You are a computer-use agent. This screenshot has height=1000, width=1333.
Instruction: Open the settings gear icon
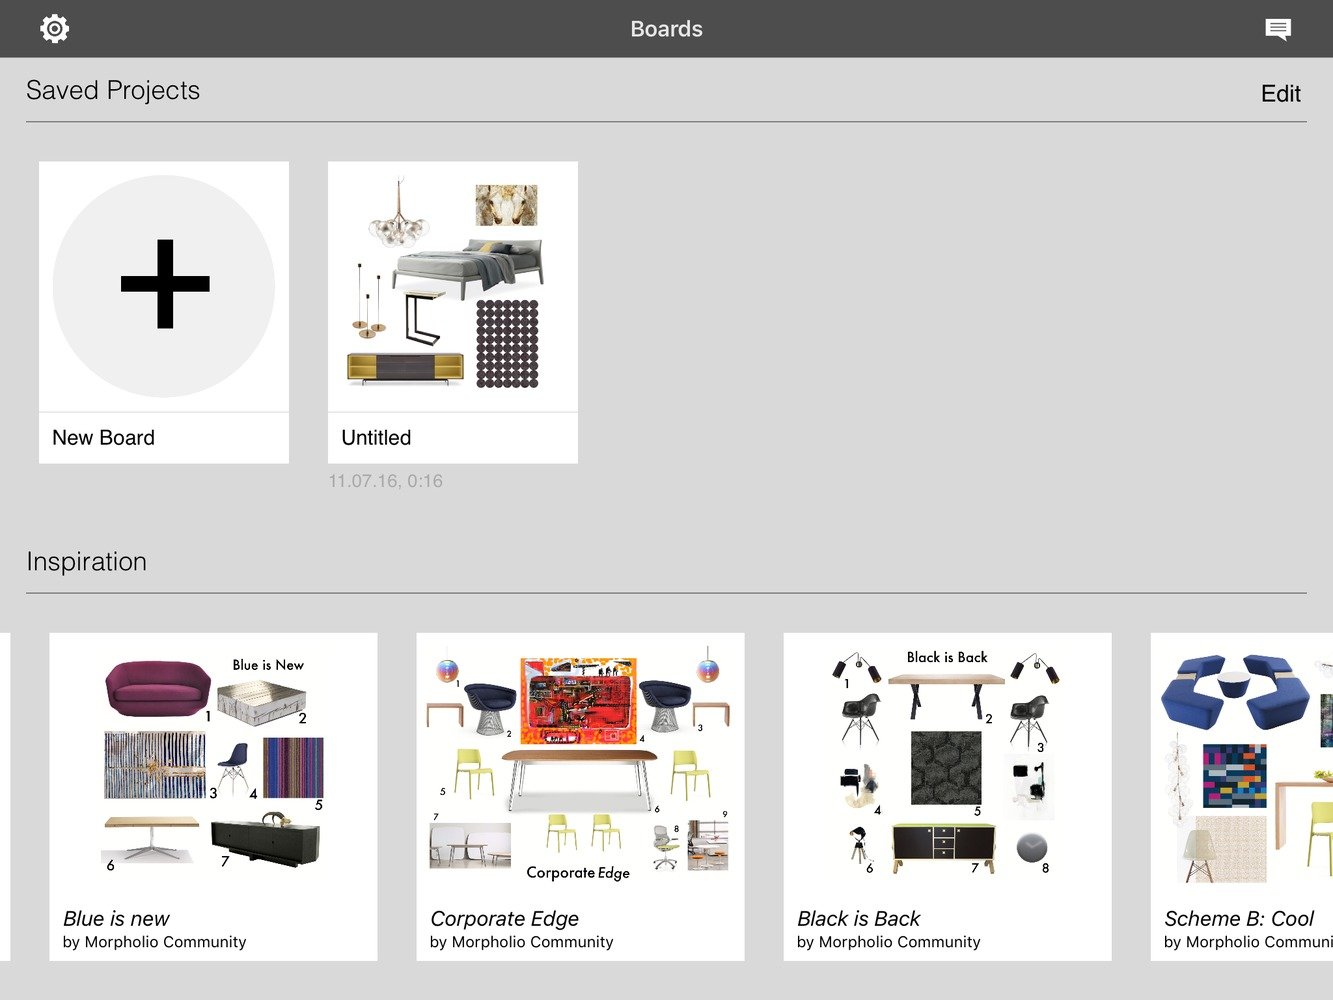pos(55,29)
